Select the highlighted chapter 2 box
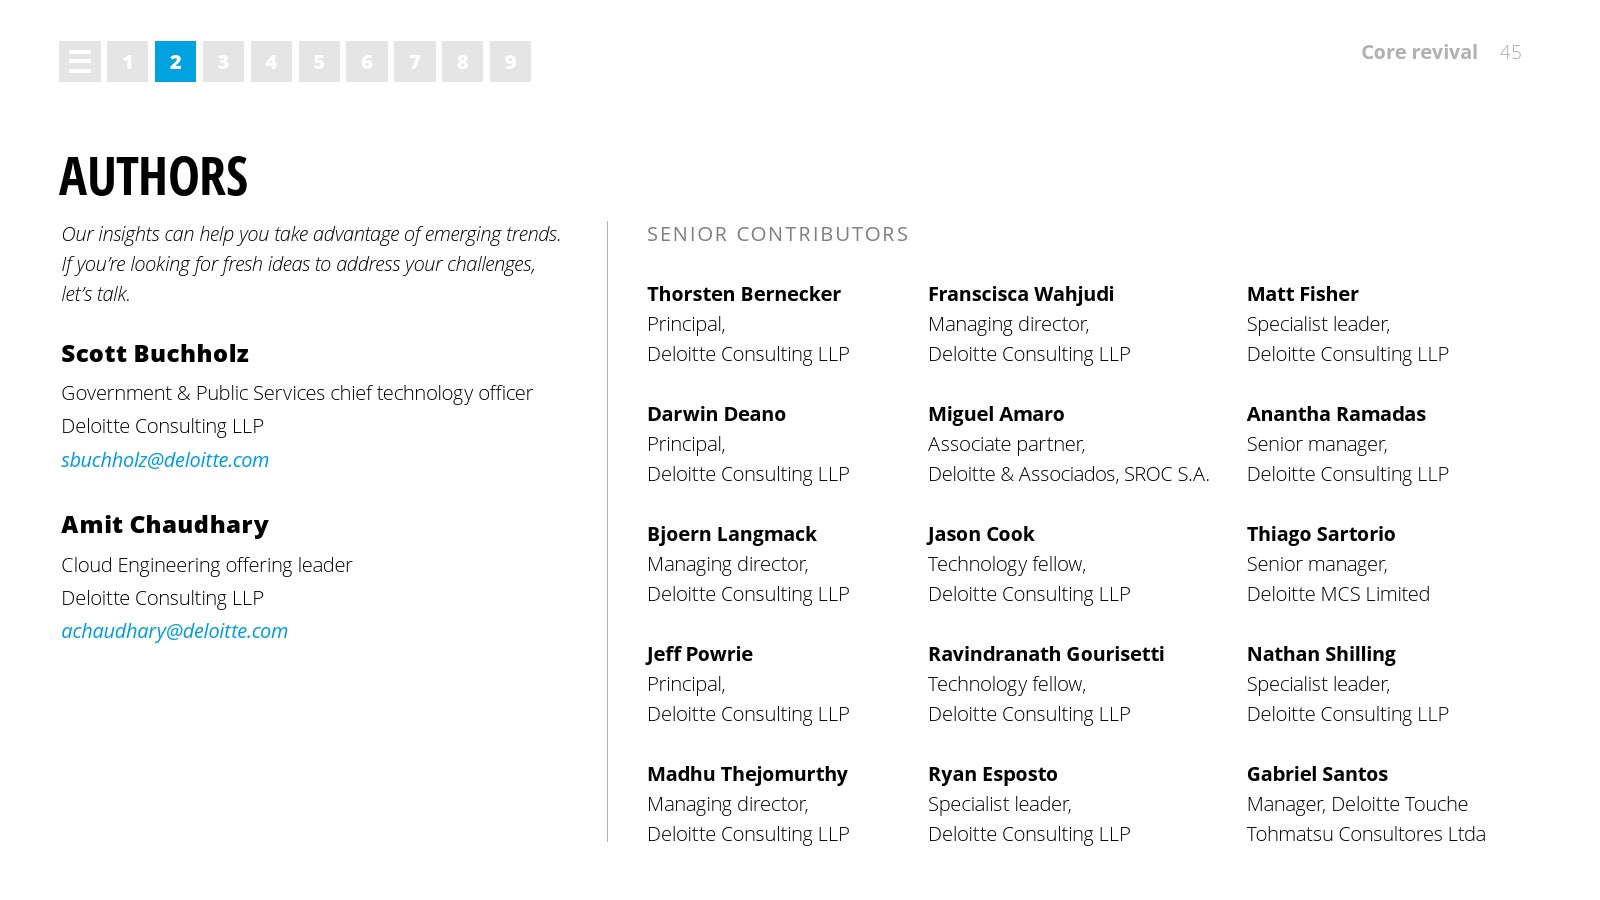The width and height of the screenshot is (1600, 900). 175,62
